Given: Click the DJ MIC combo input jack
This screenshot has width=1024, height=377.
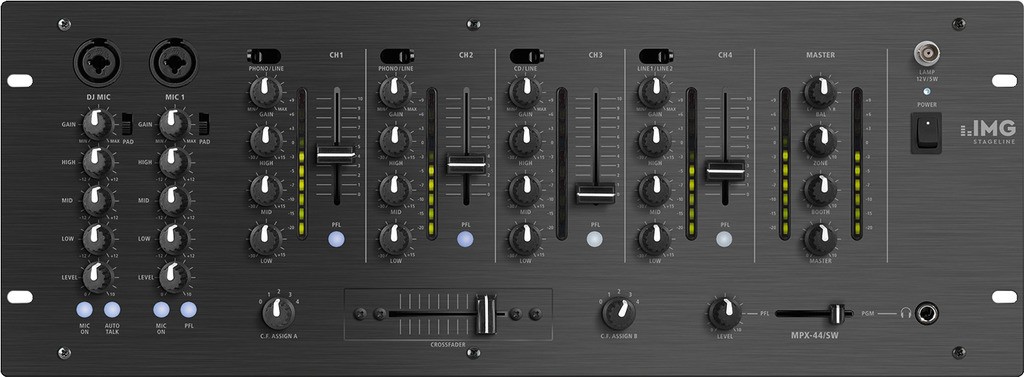Looking at the screenshot, I should (x=97, y=63).
